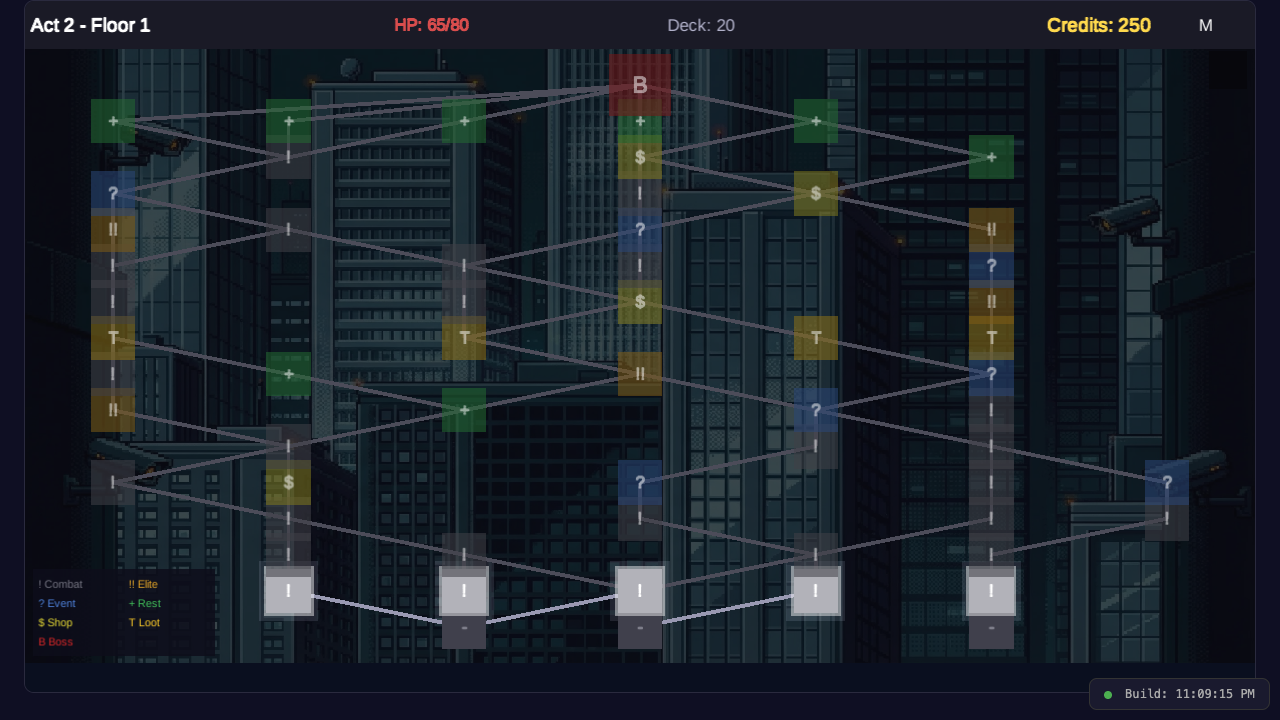
Task: Select the Shop node directly below the Boss
Action: [640, 158]
